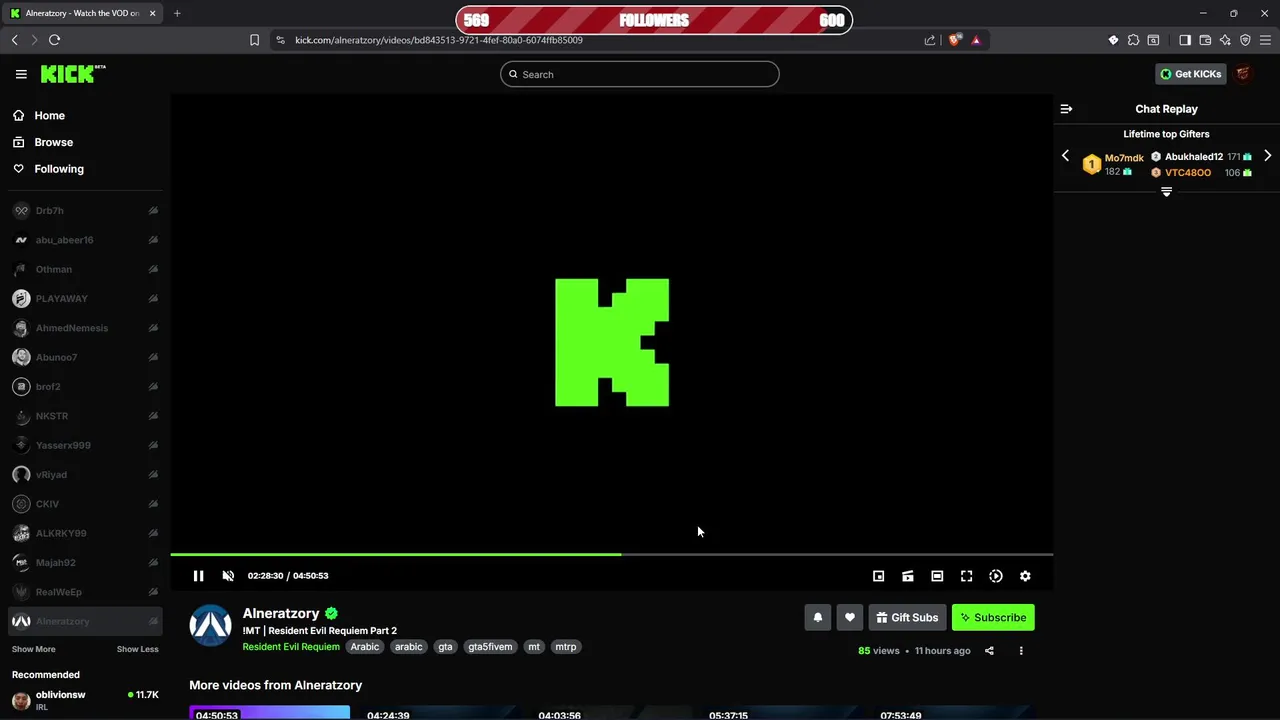This screenshot has height=720, width=1280.
Task: Open recommended channel oblivionsw
Action: coord(85,700)
